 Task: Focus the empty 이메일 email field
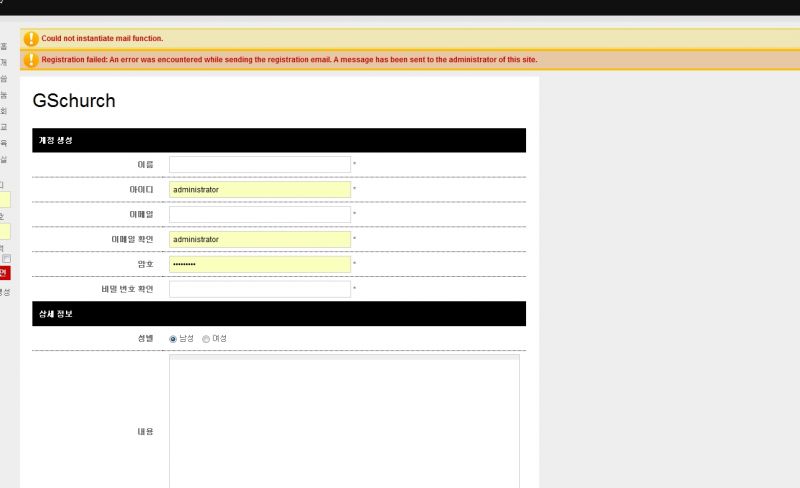point(260,214)
